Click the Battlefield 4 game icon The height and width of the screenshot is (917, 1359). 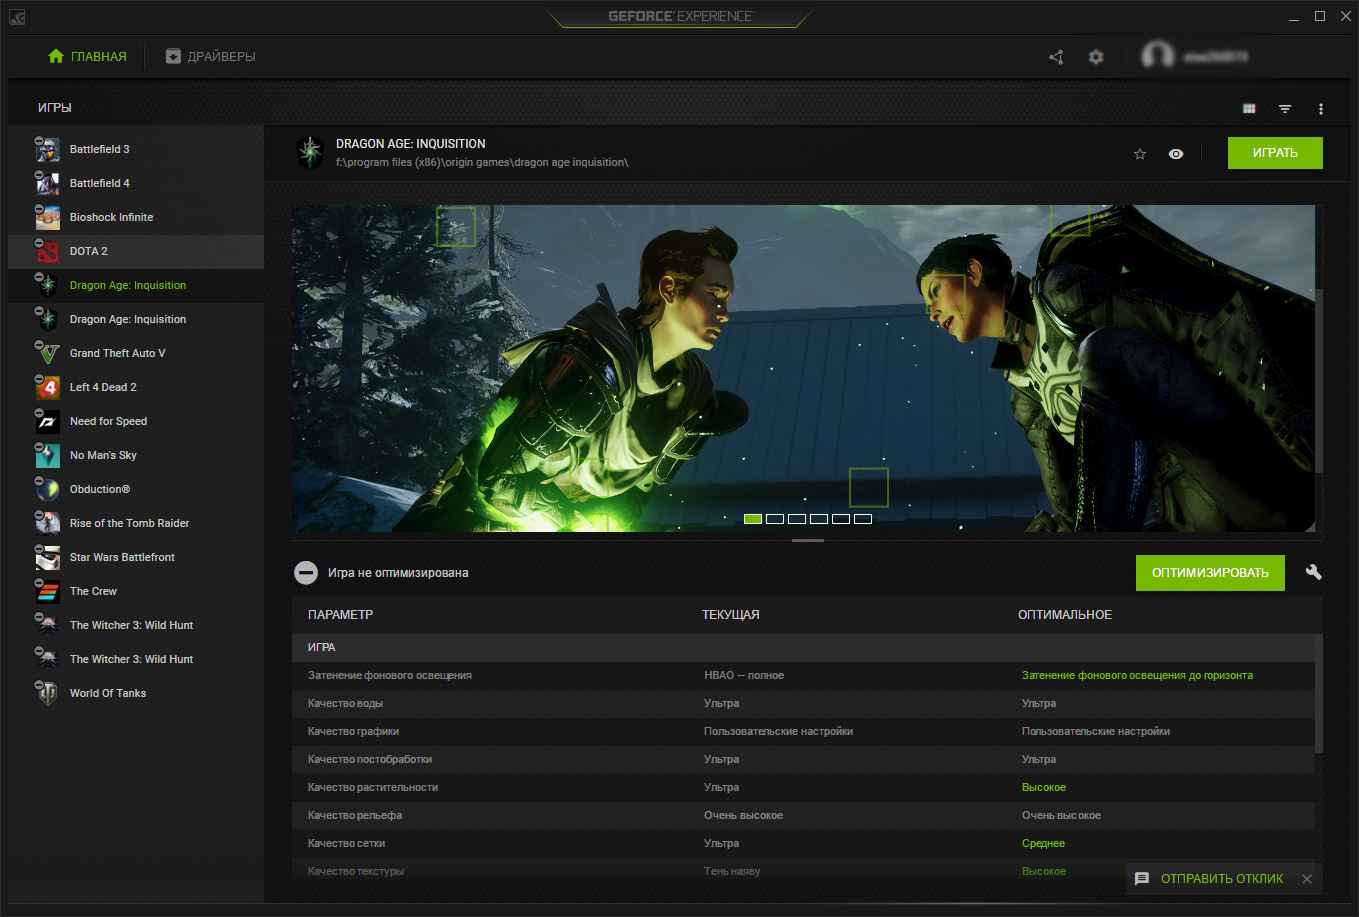48,184
